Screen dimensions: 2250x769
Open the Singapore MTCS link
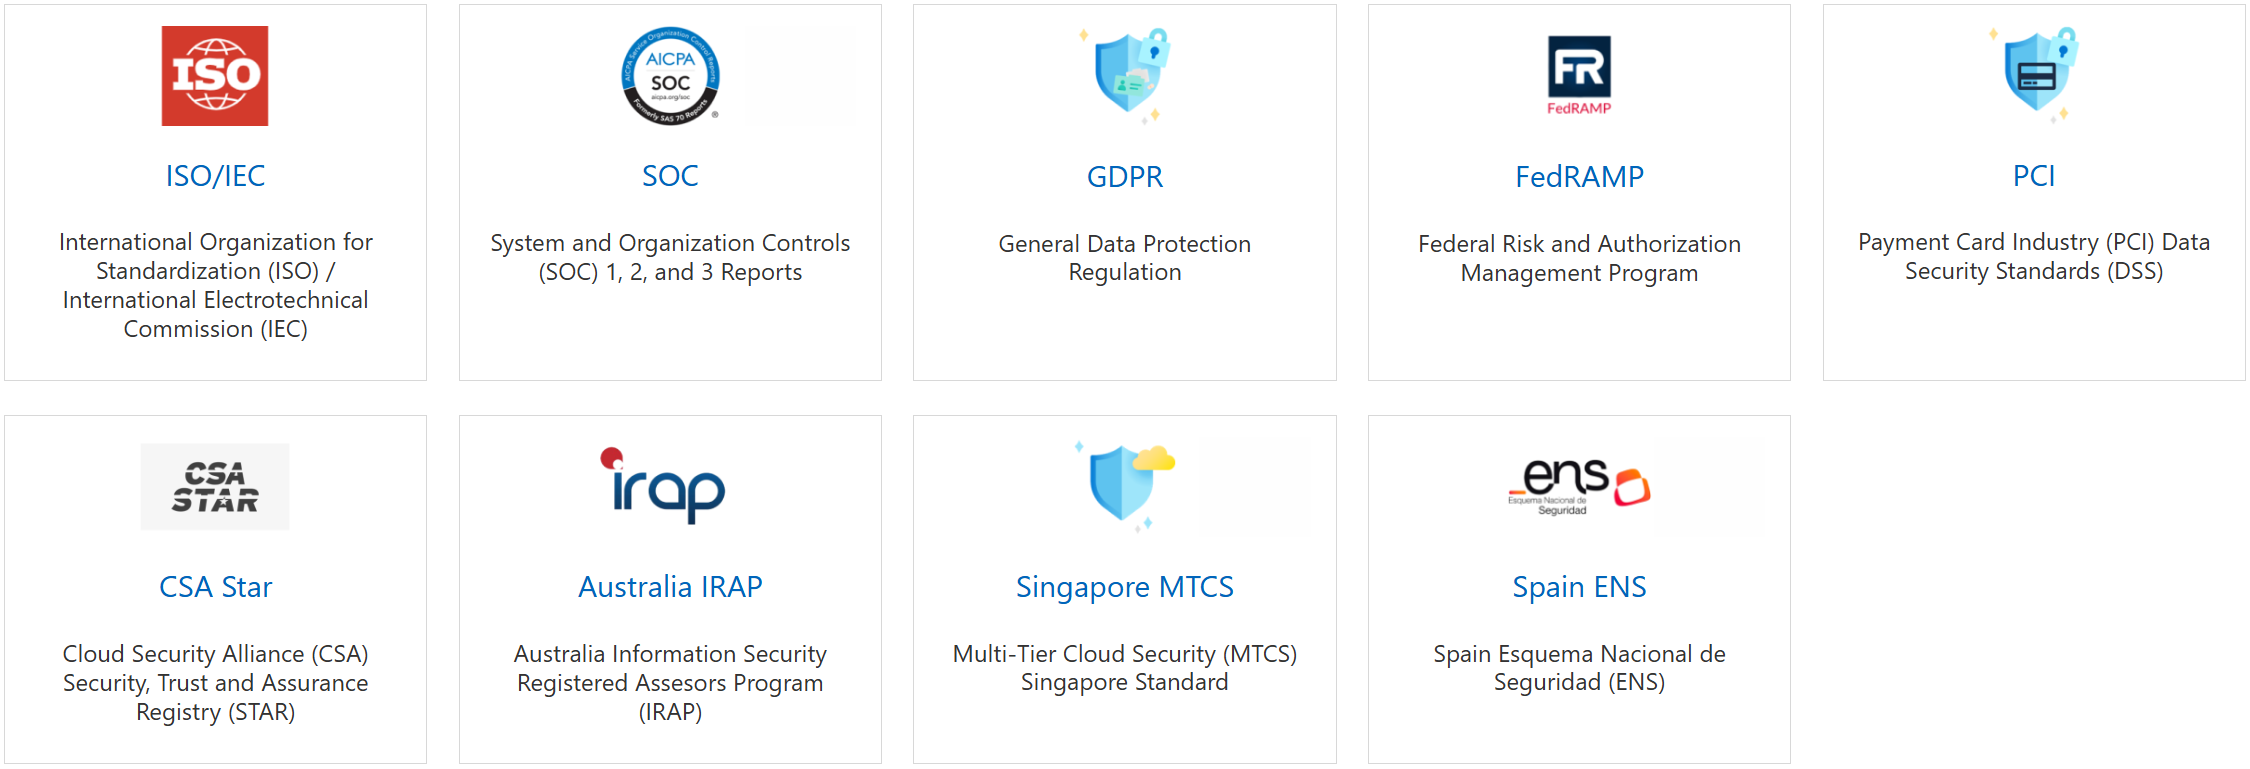[1125, 587]
